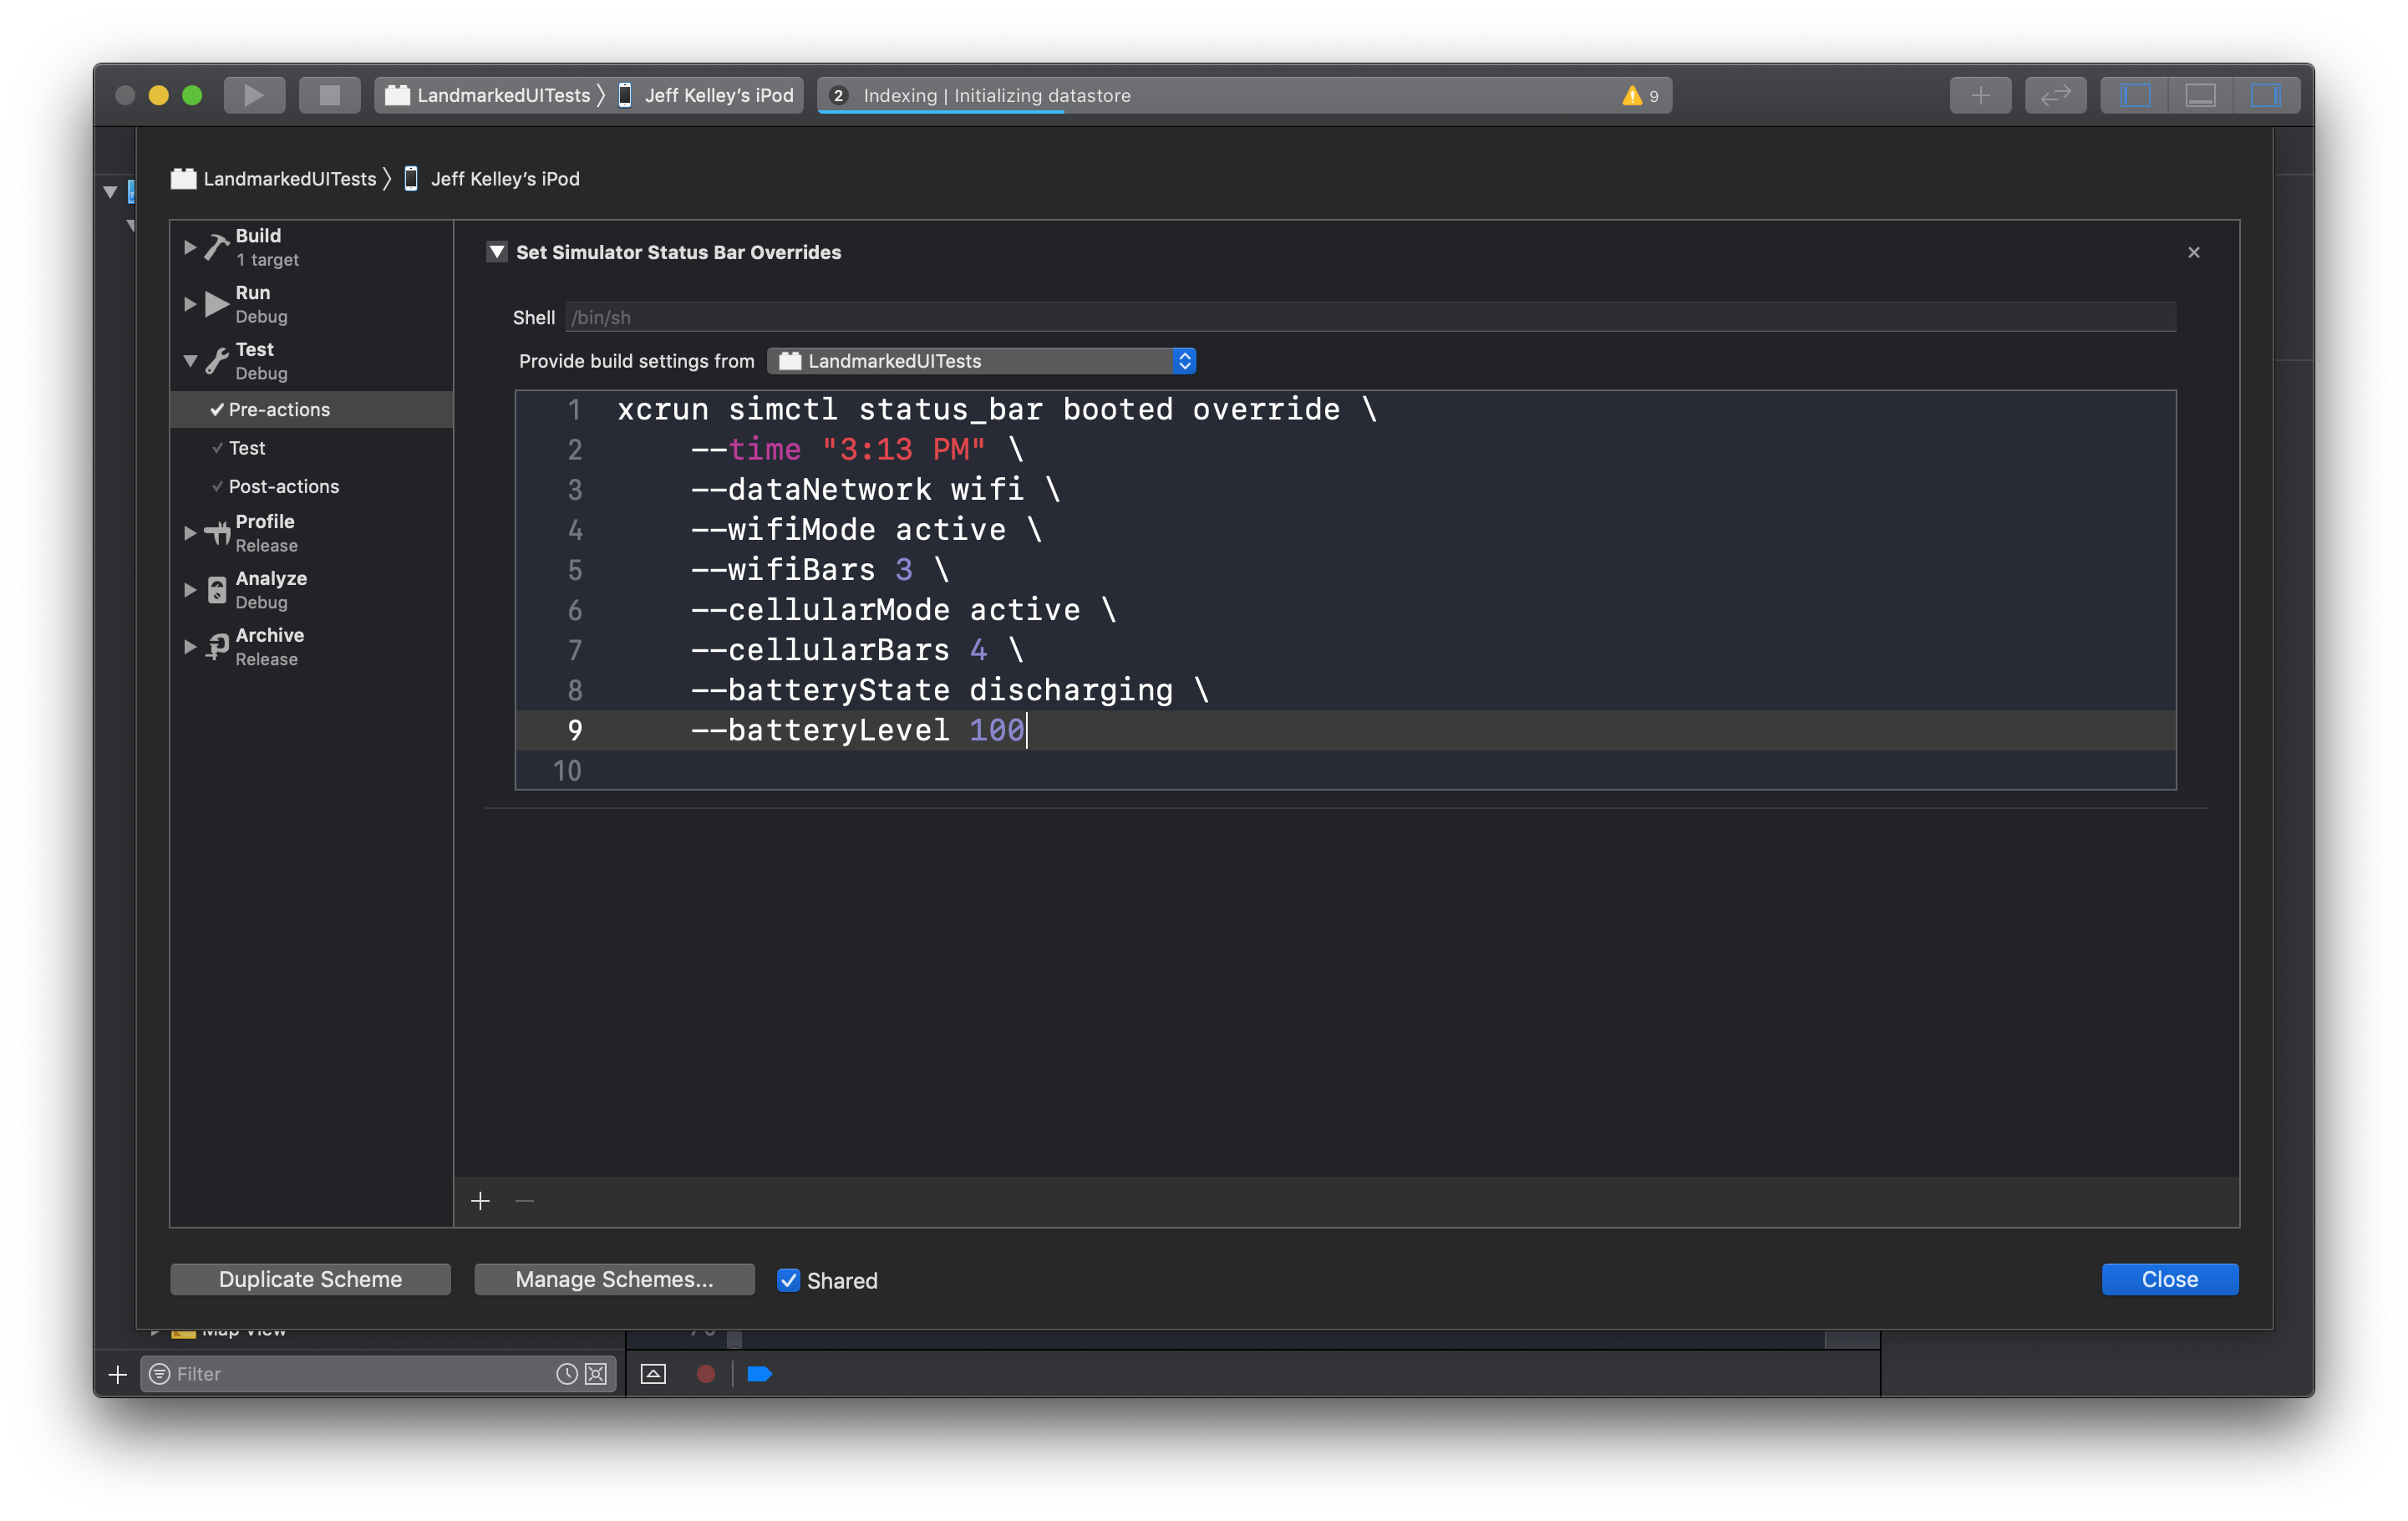Click the Manage Schemes button
The height and width of the screenshot is (1521, 2408).
(x=613, y=1279)
